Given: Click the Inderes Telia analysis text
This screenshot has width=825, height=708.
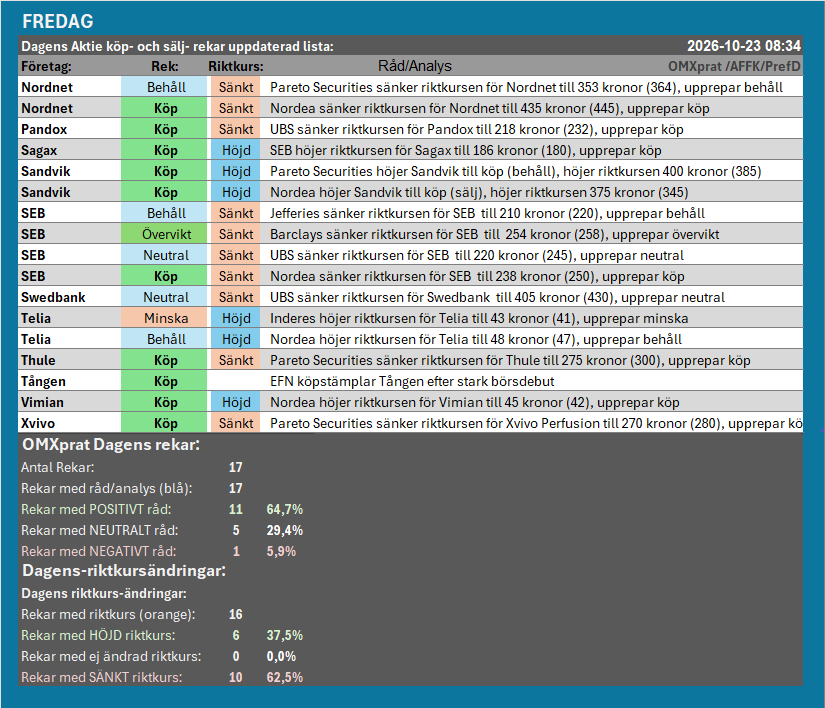Looking at the screenshot, I should point(479,319).
